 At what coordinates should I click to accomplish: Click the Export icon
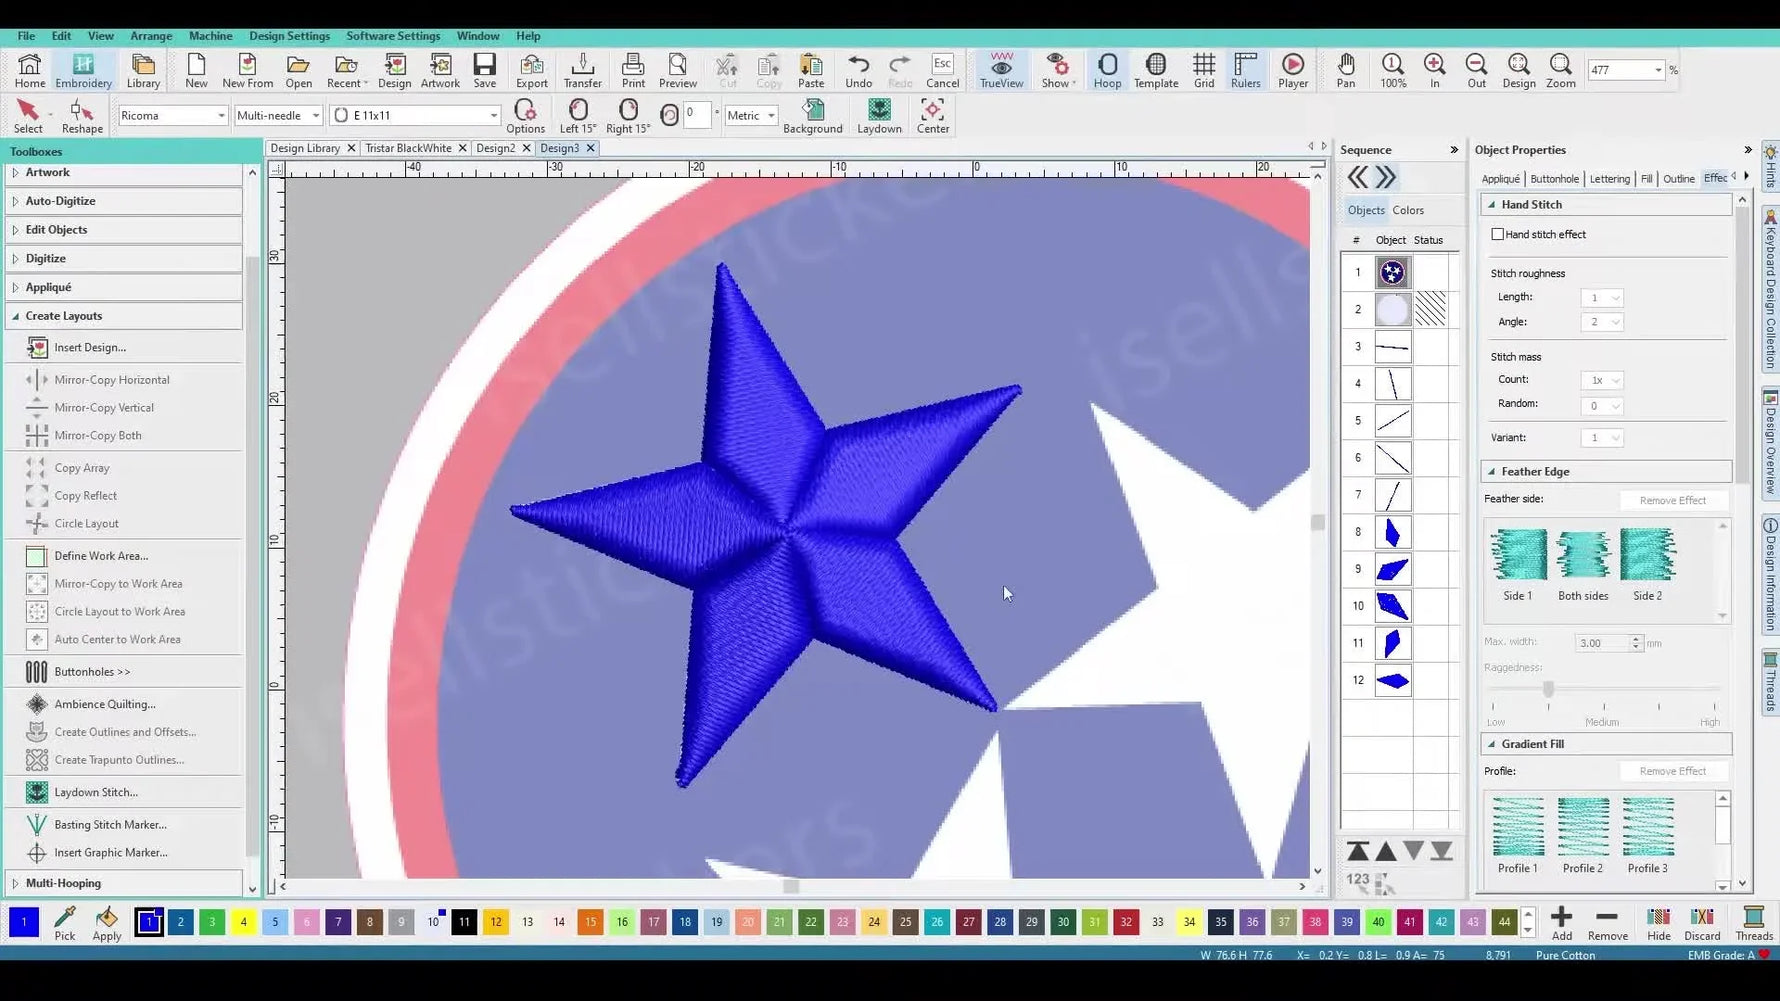coord(532,70)
